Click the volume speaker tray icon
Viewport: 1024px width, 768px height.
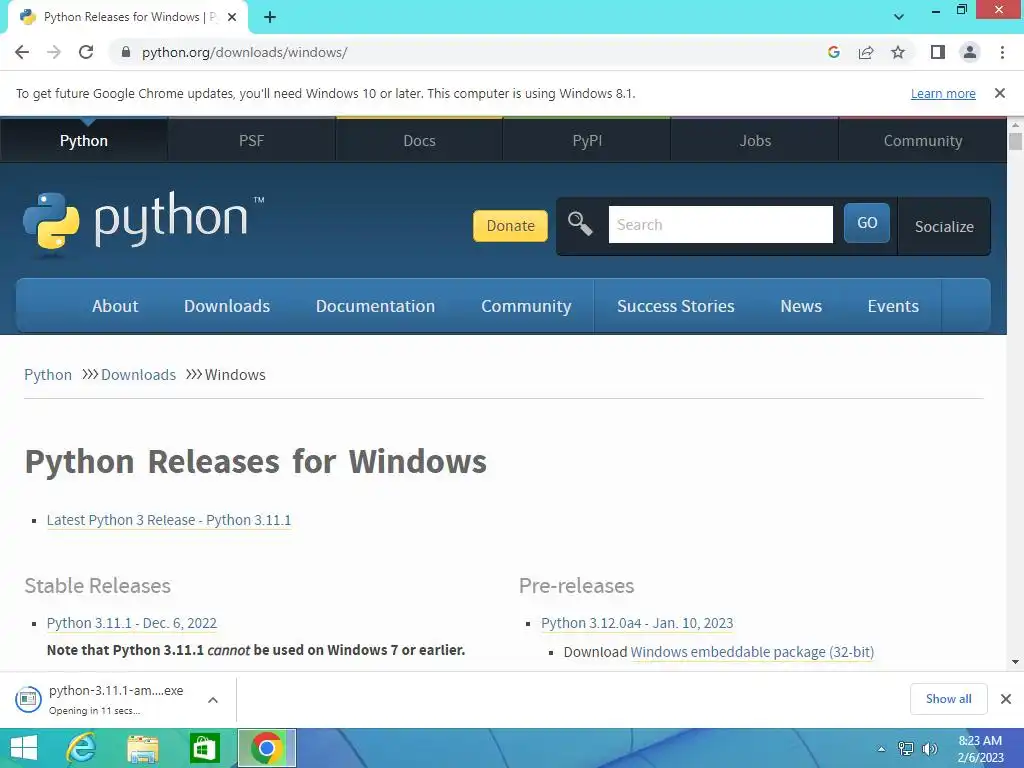tap(929, 749)
